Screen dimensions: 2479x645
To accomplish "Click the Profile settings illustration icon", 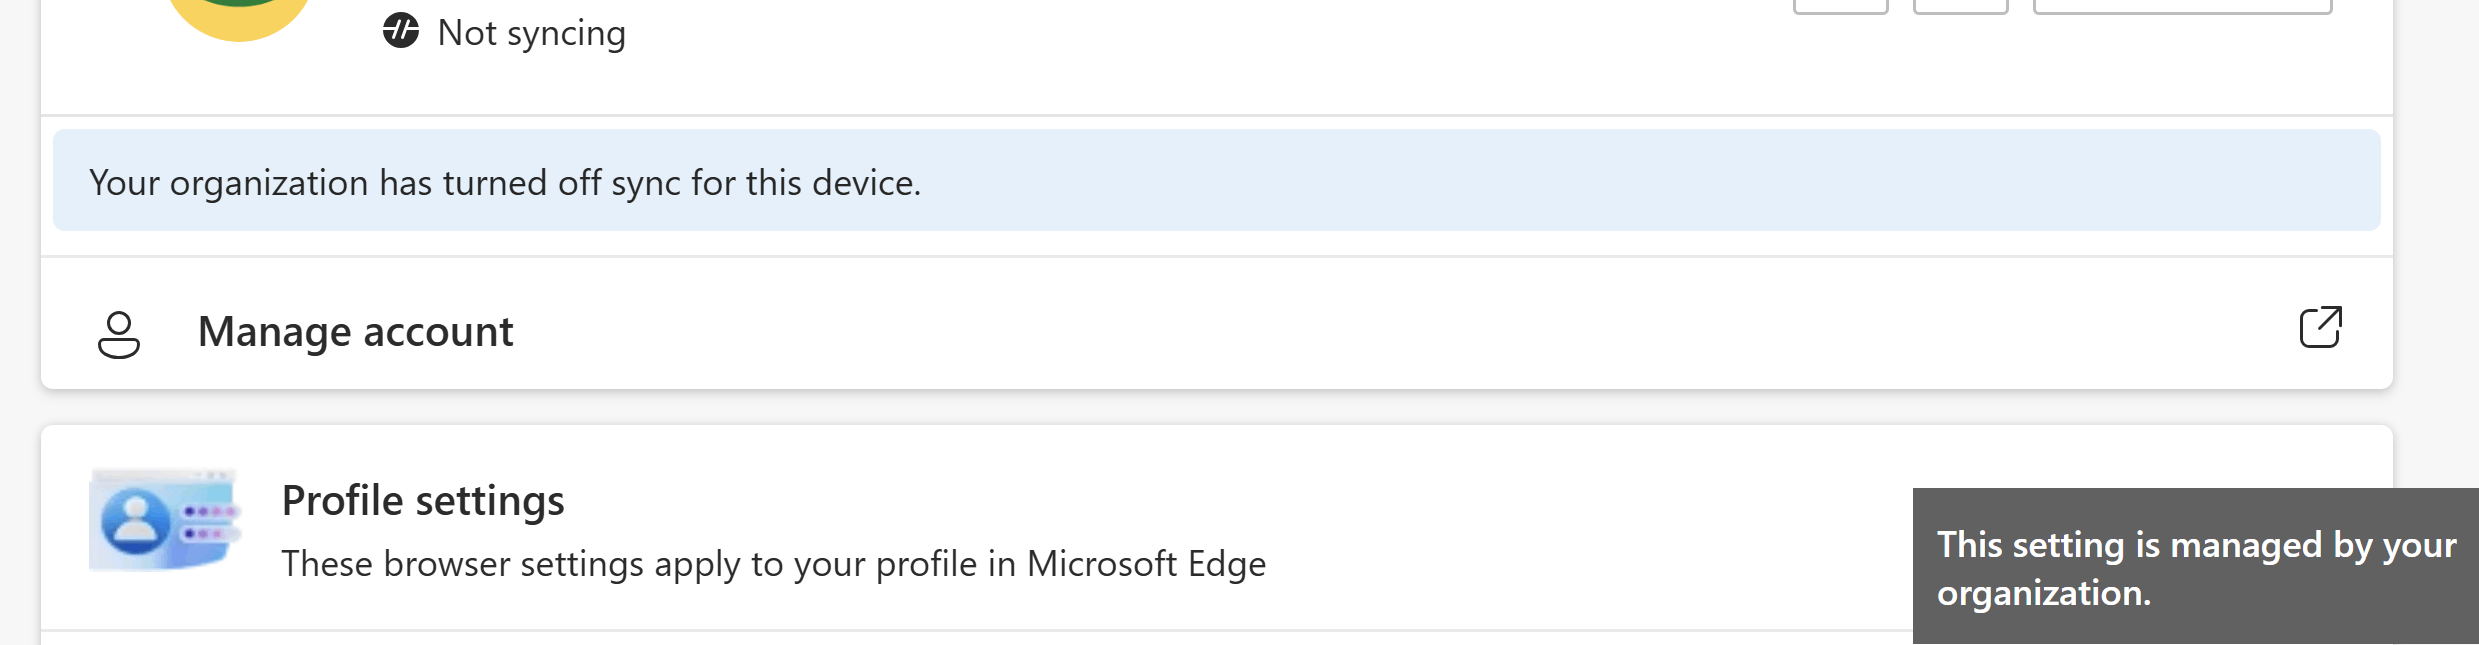I will click(164, 520).
